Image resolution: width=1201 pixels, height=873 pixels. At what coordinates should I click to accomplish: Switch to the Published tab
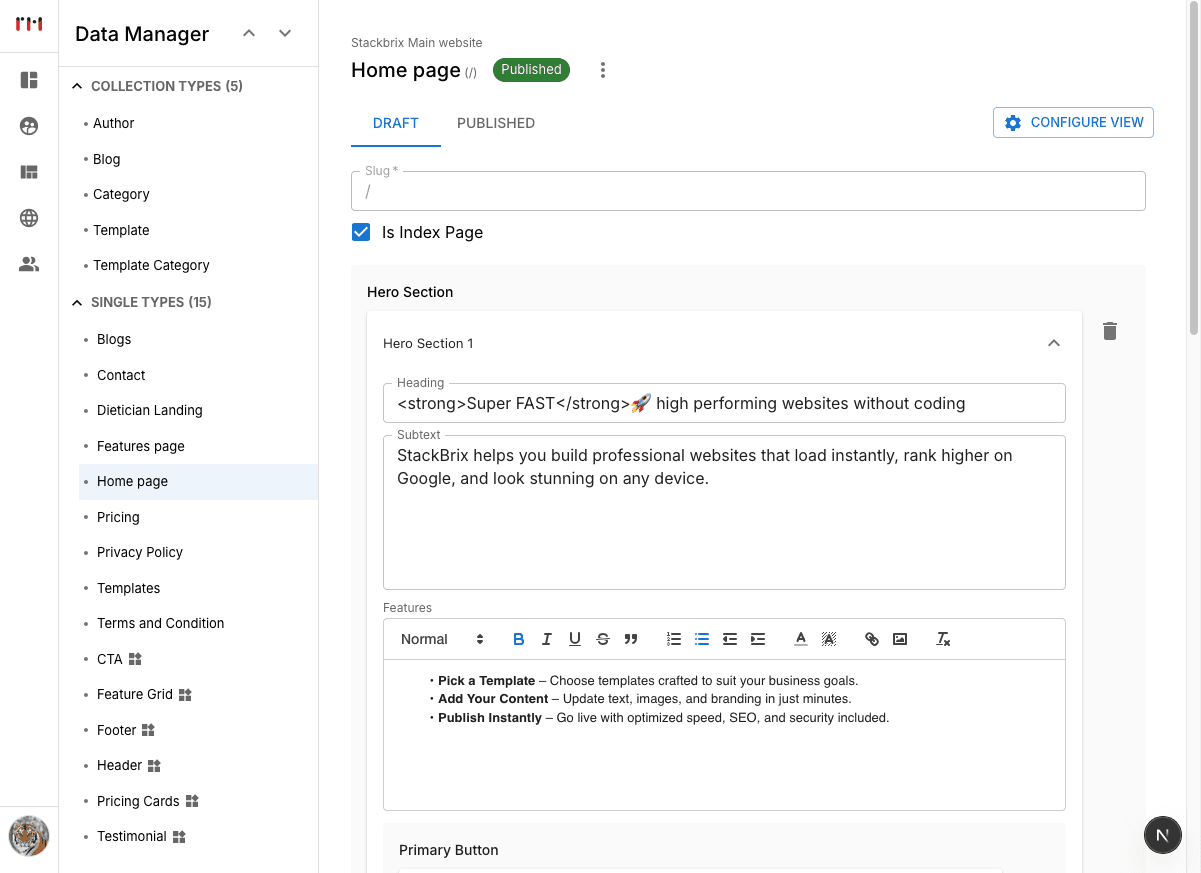point(495,123)
